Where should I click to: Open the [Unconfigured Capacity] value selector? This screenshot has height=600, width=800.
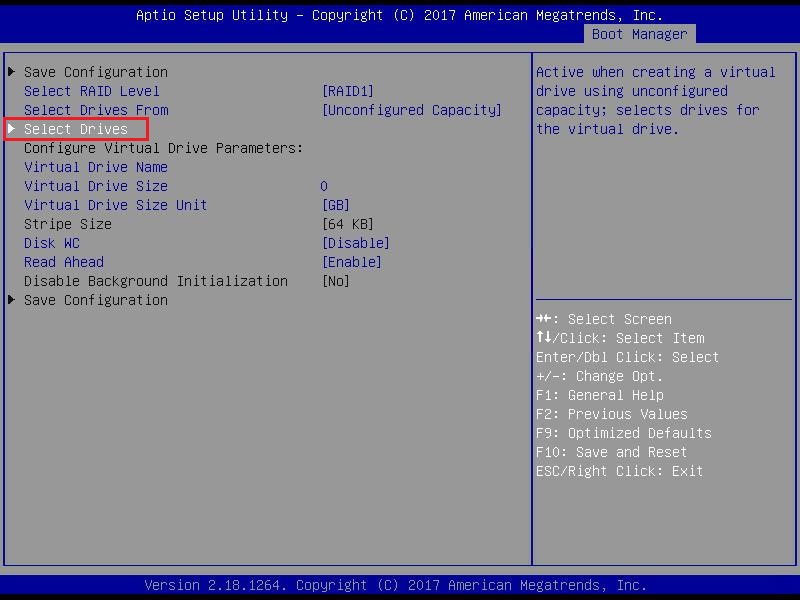(x=411, y=110)
